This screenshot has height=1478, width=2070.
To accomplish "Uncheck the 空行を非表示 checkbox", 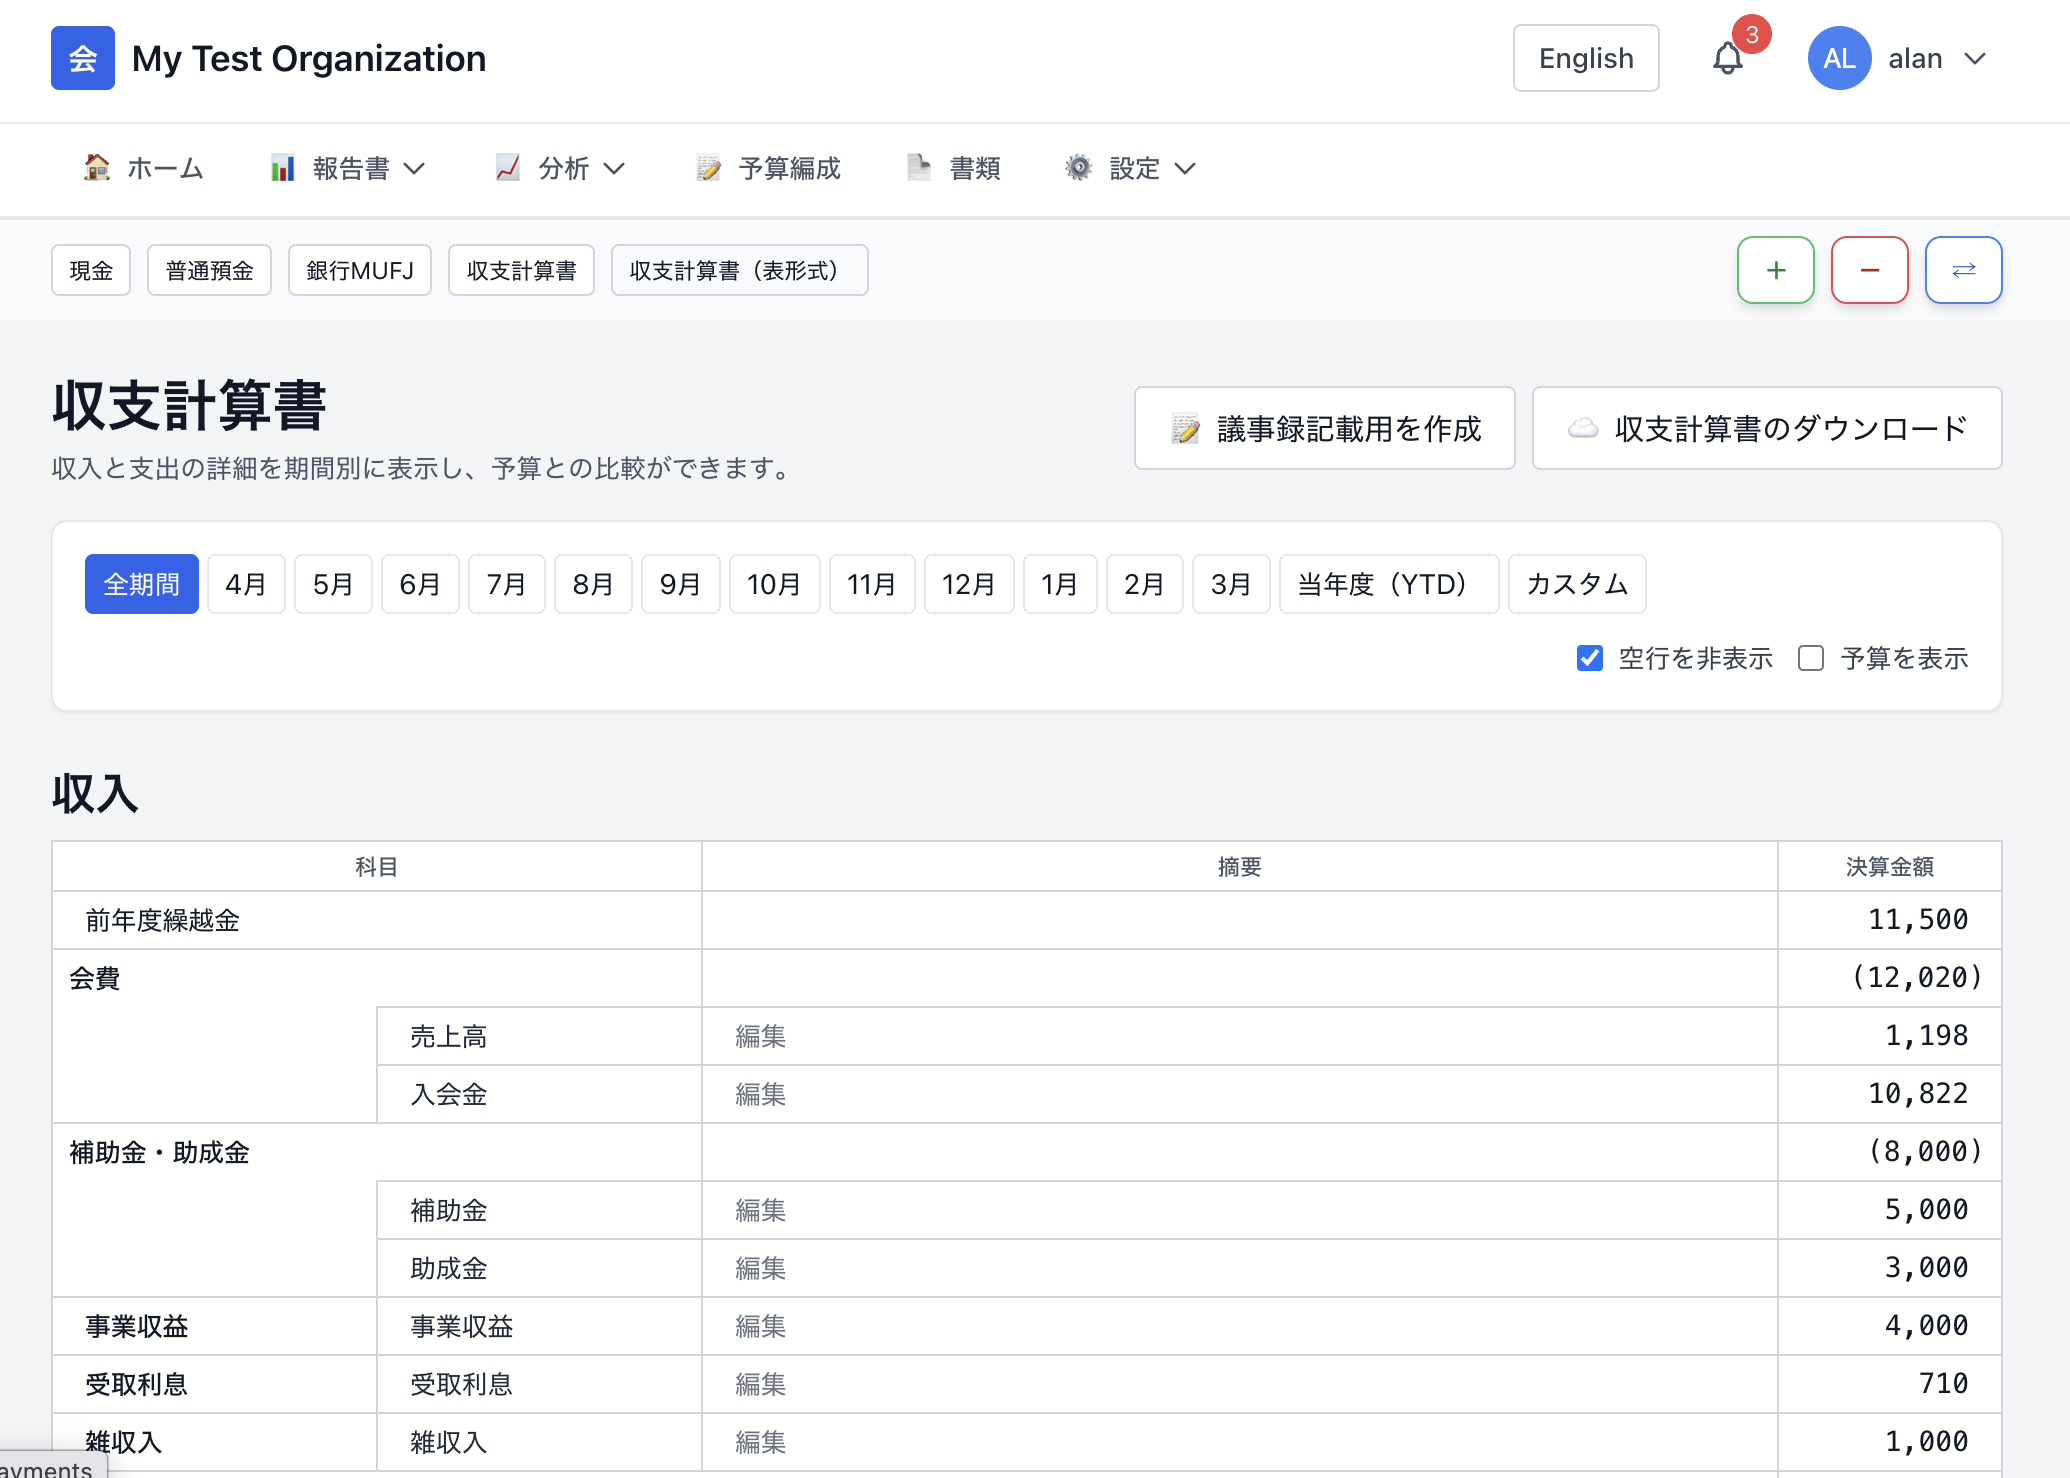I will tap(1590, 658).
